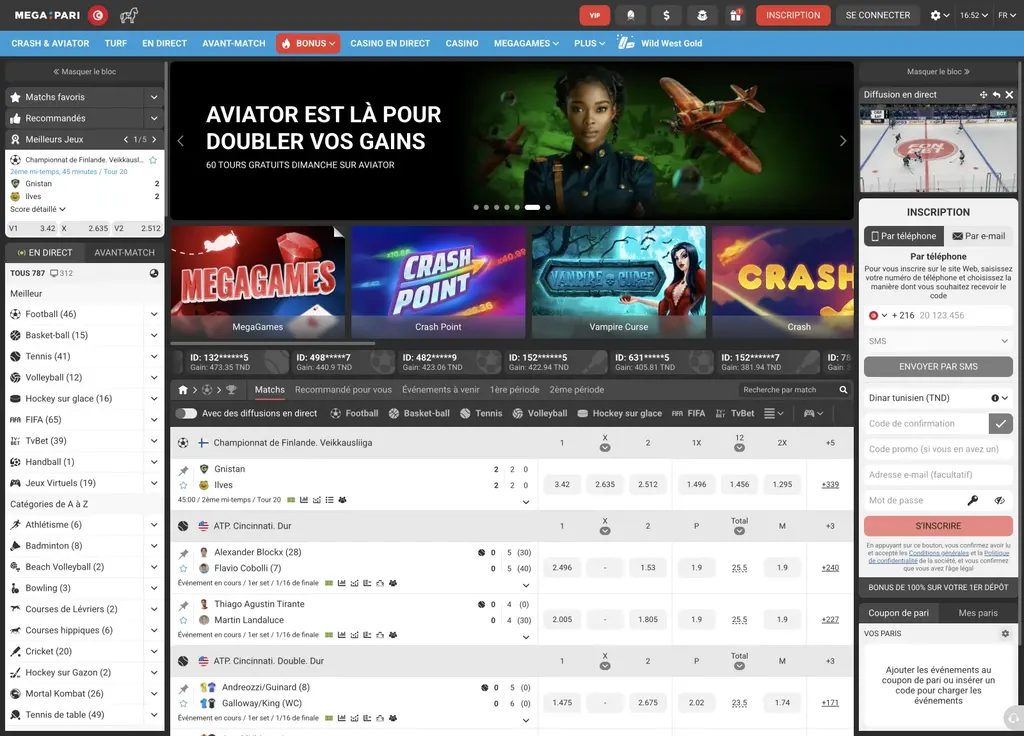Expand Tennis (41) in sidebar
This screenshot has height=736, width=1024.
point(154,357)
